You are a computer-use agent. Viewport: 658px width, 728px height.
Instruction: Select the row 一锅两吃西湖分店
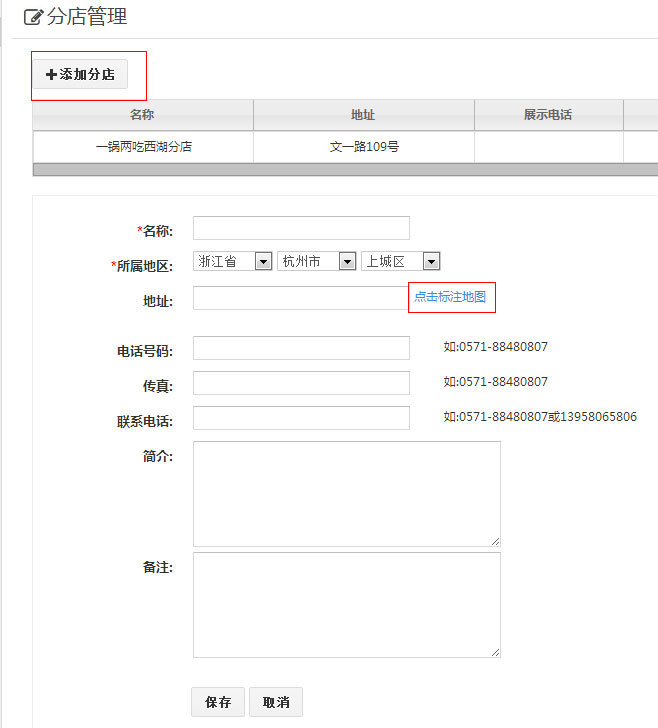tap(345, 147)
